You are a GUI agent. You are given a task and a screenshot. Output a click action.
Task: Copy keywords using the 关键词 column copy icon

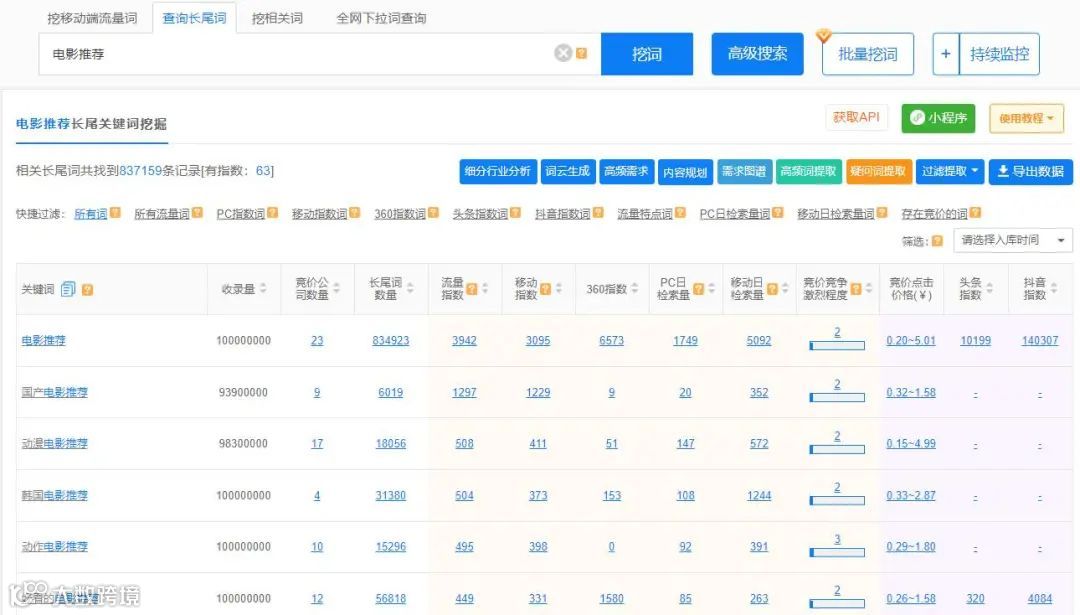68,289
